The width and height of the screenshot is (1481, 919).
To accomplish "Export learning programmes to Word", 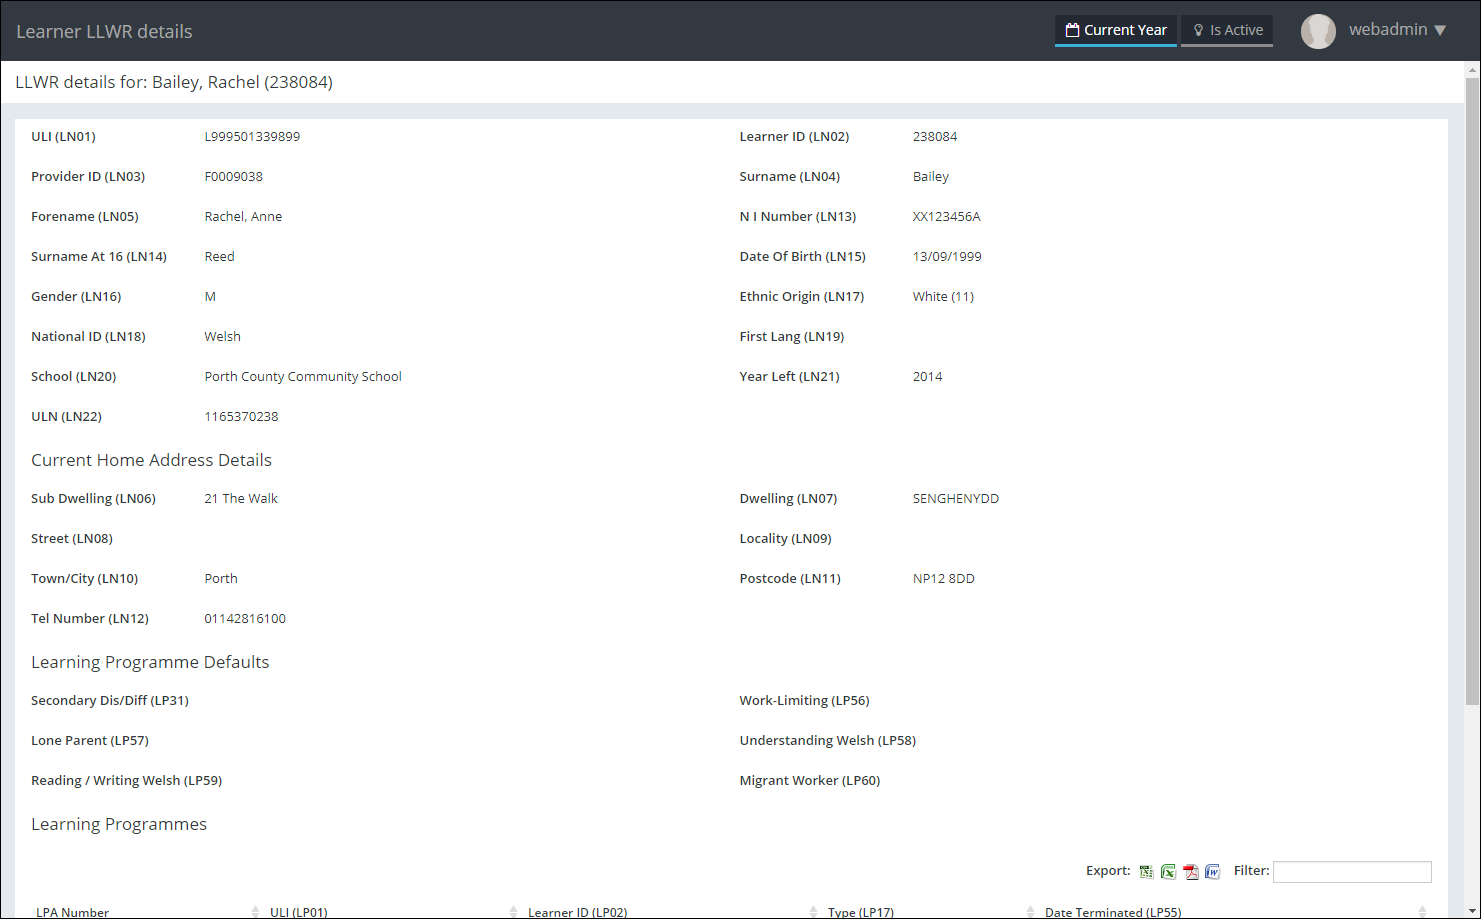I will (x=1212, y=872).
